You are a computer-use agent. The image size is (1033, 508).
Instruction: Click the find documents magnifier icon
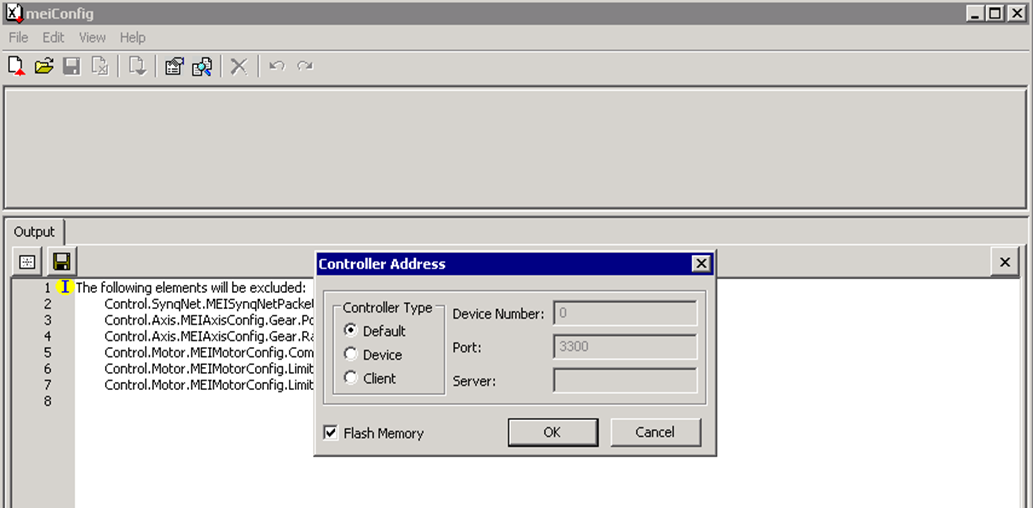click(x=202, y=67)
